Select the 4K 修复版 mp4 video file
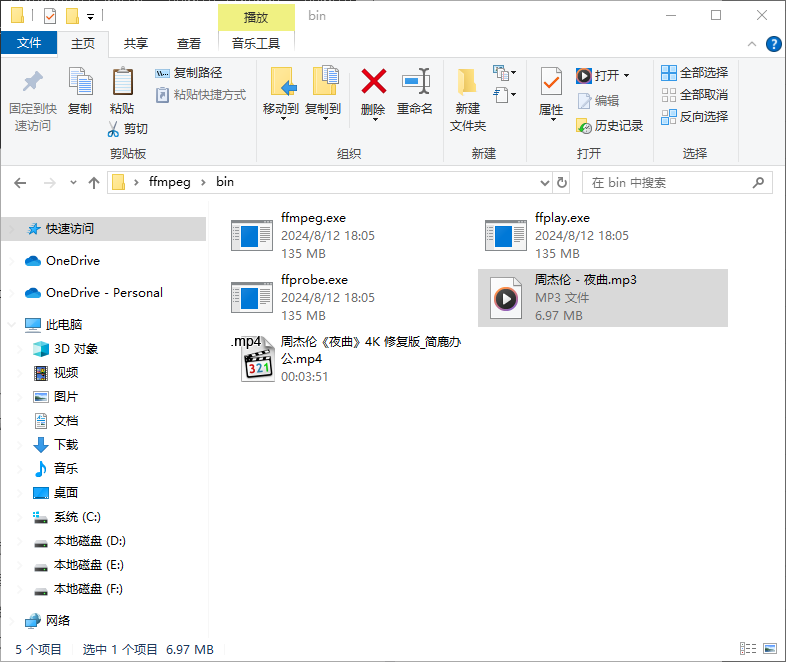The image size is (786, 662). point(346,359)
